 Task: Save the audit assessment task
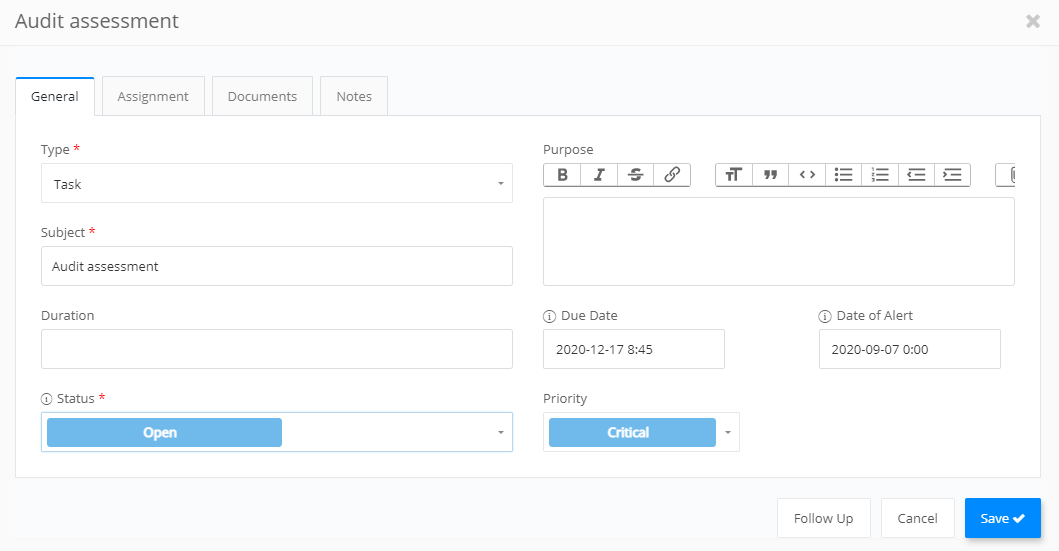pos(1002,518)
